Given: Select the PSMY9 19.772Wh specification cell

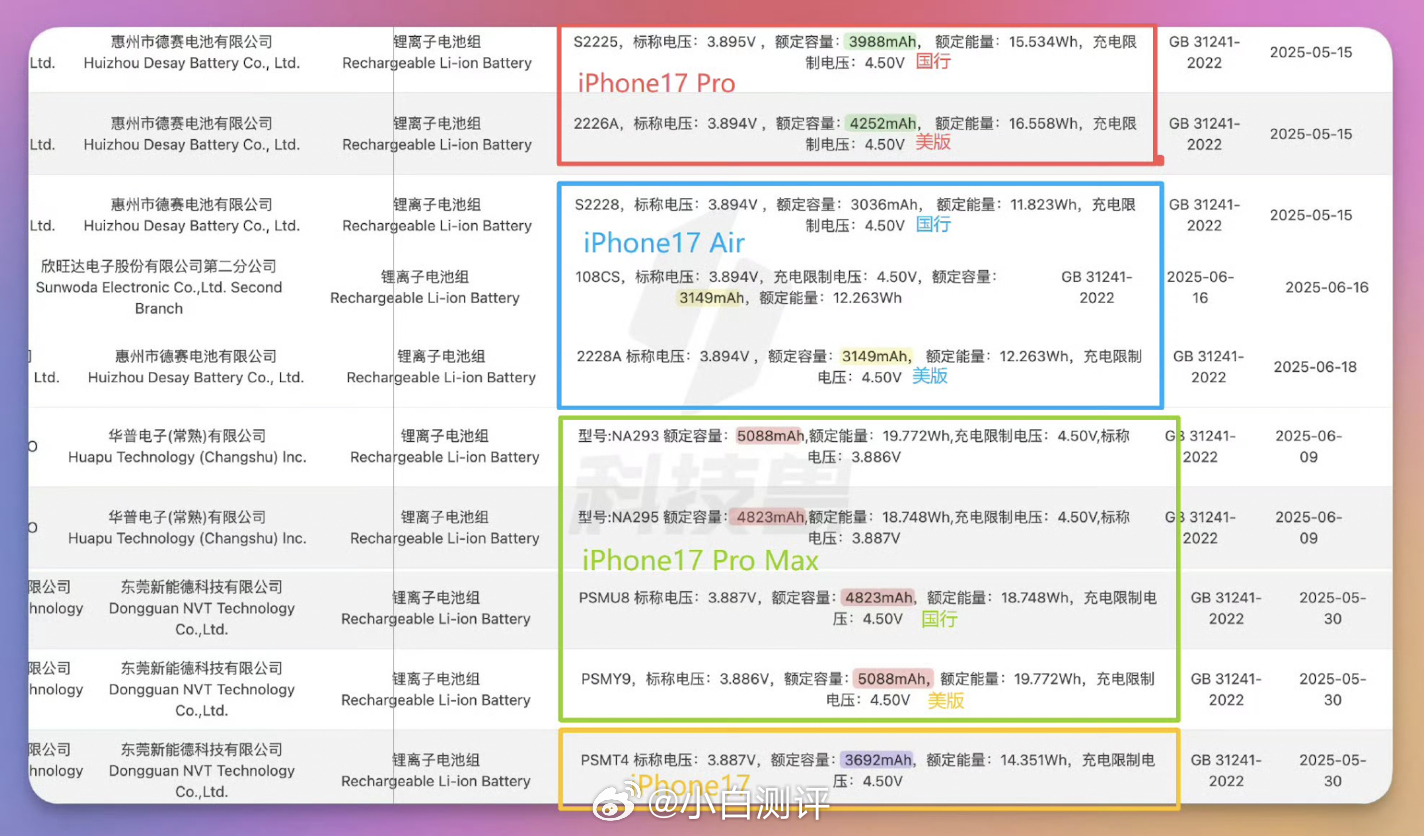Looking at the screenshot, I should (x=868, y=689).
